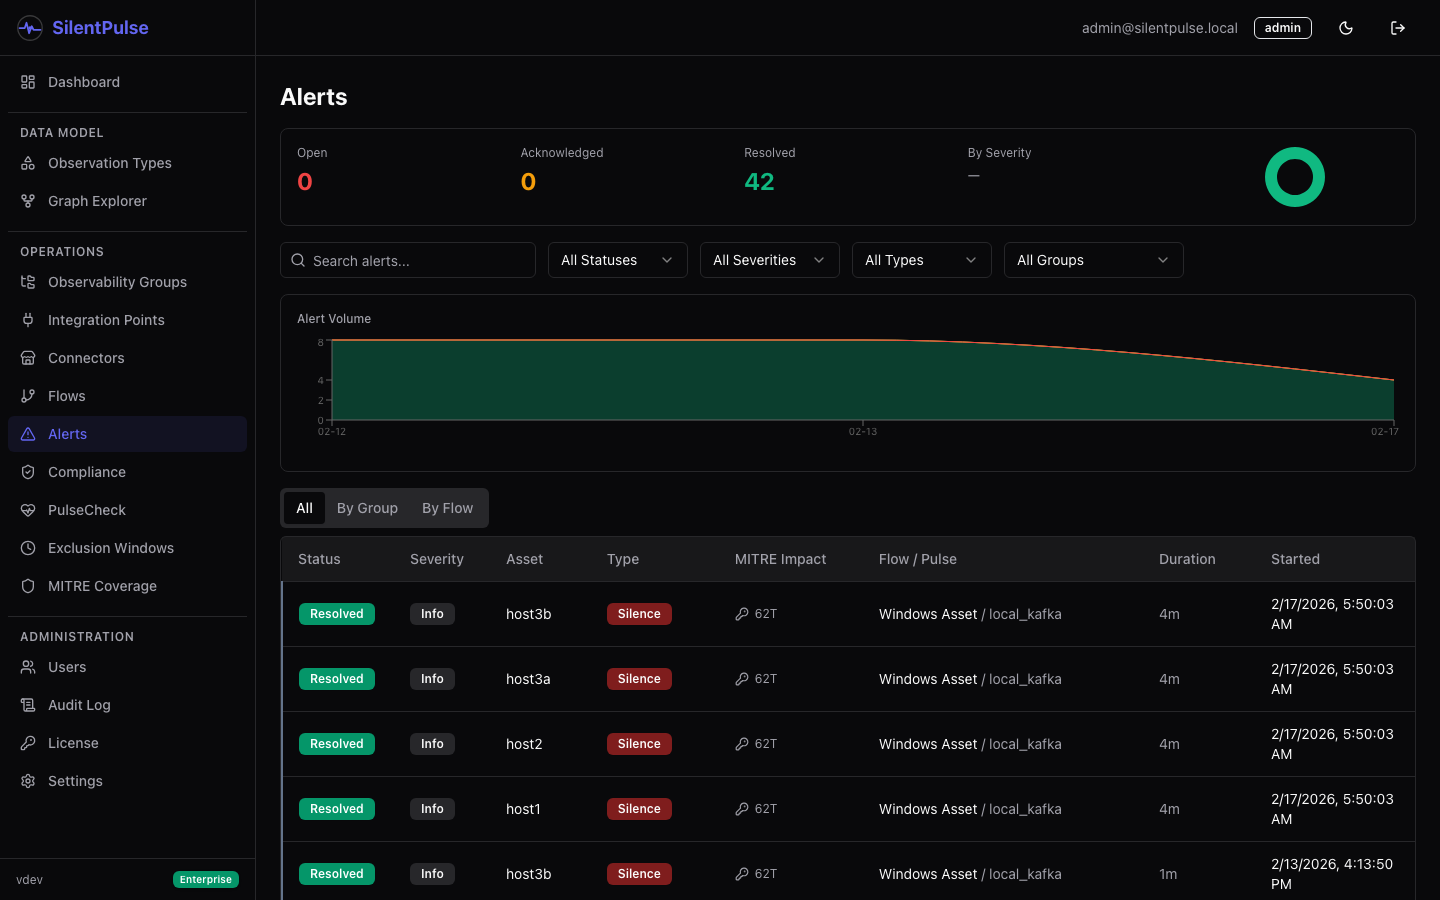Click Info badge in host1 row
Viewport: 1440px width, 900px height.
(x=432, y=809)
